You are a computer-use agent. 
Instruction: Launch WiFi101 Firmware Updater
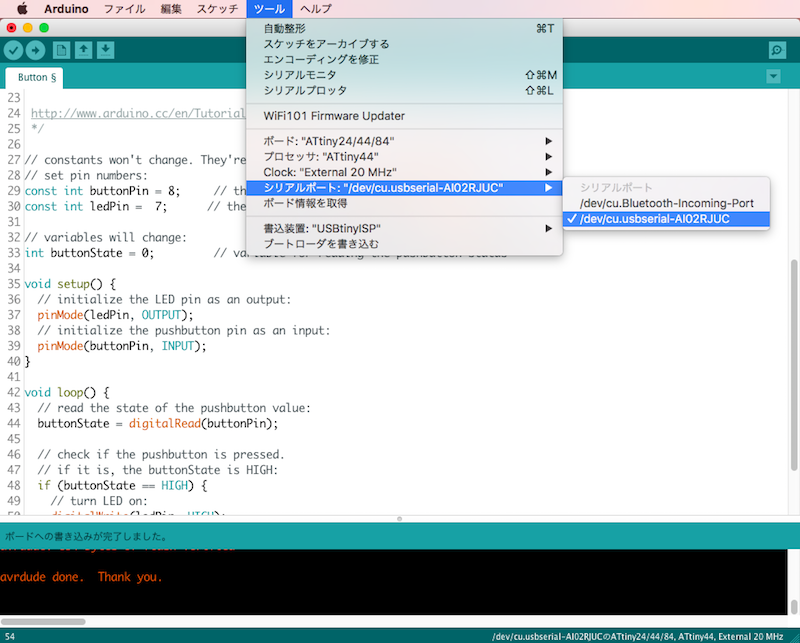point(405,116)
